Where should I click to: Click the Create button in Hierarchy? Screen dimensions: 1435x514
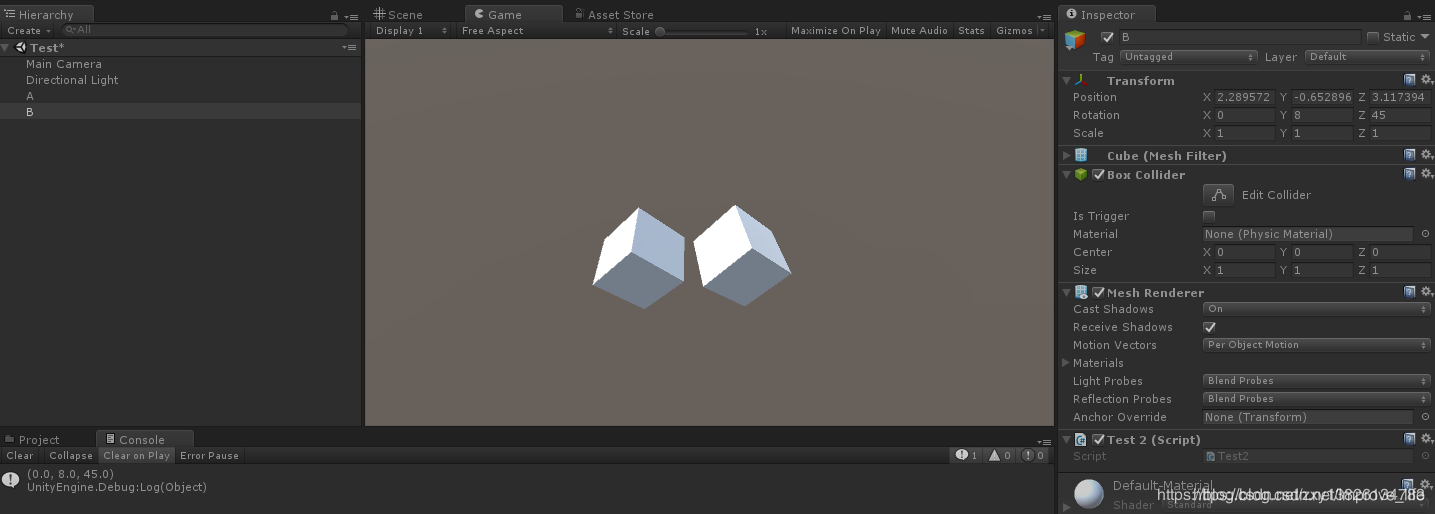pyautogui.click(x=27, y=31)
